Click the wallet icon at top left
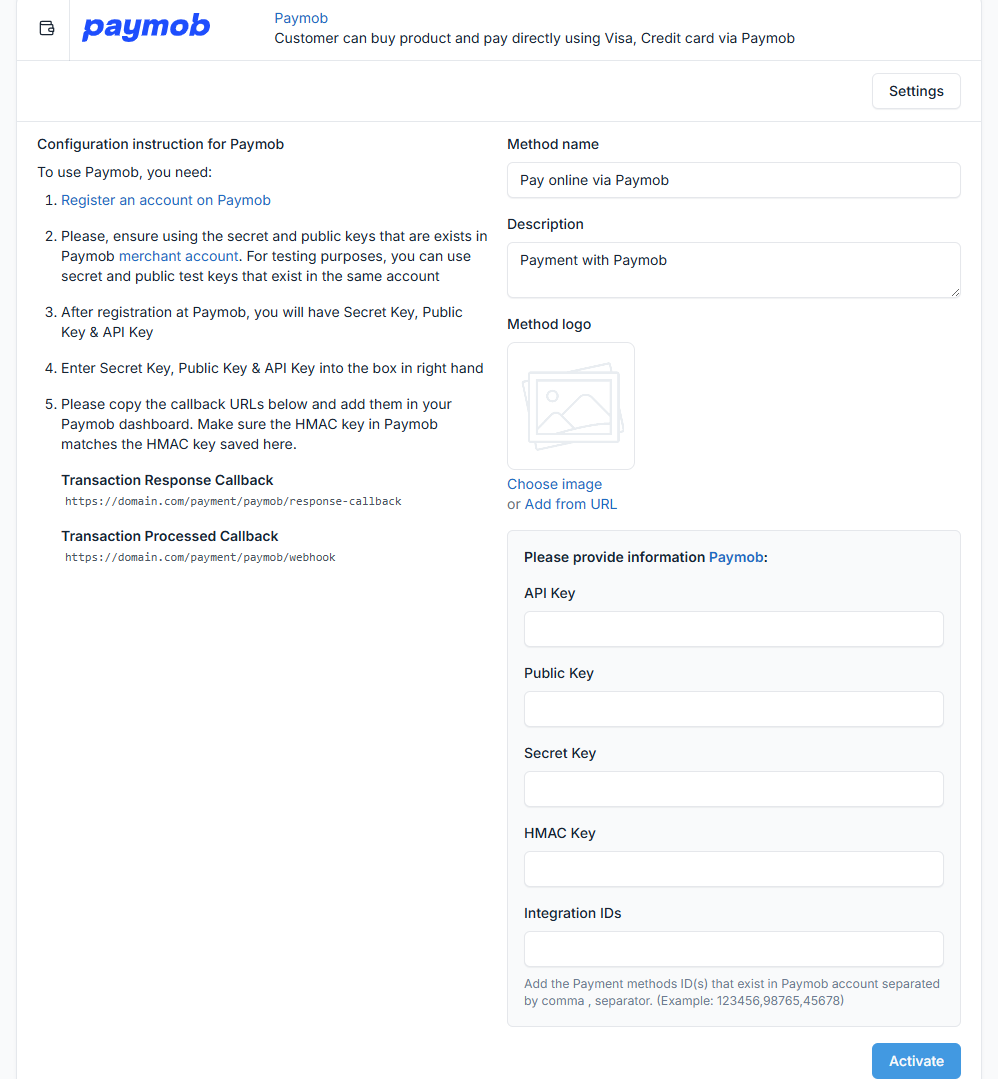The height and width of the screenshot is (1079, 998). coord(46,28)
